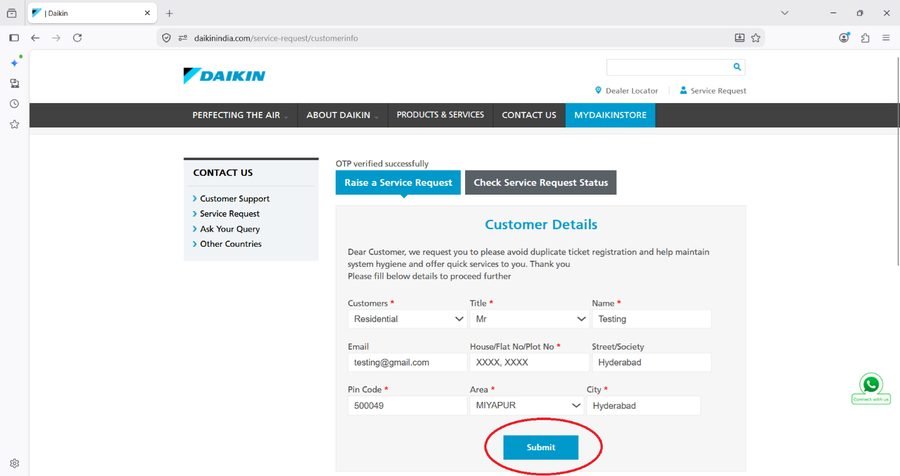900x476 pixels.
Task: Open Other Countries link
Action: (x=230, y=244)
